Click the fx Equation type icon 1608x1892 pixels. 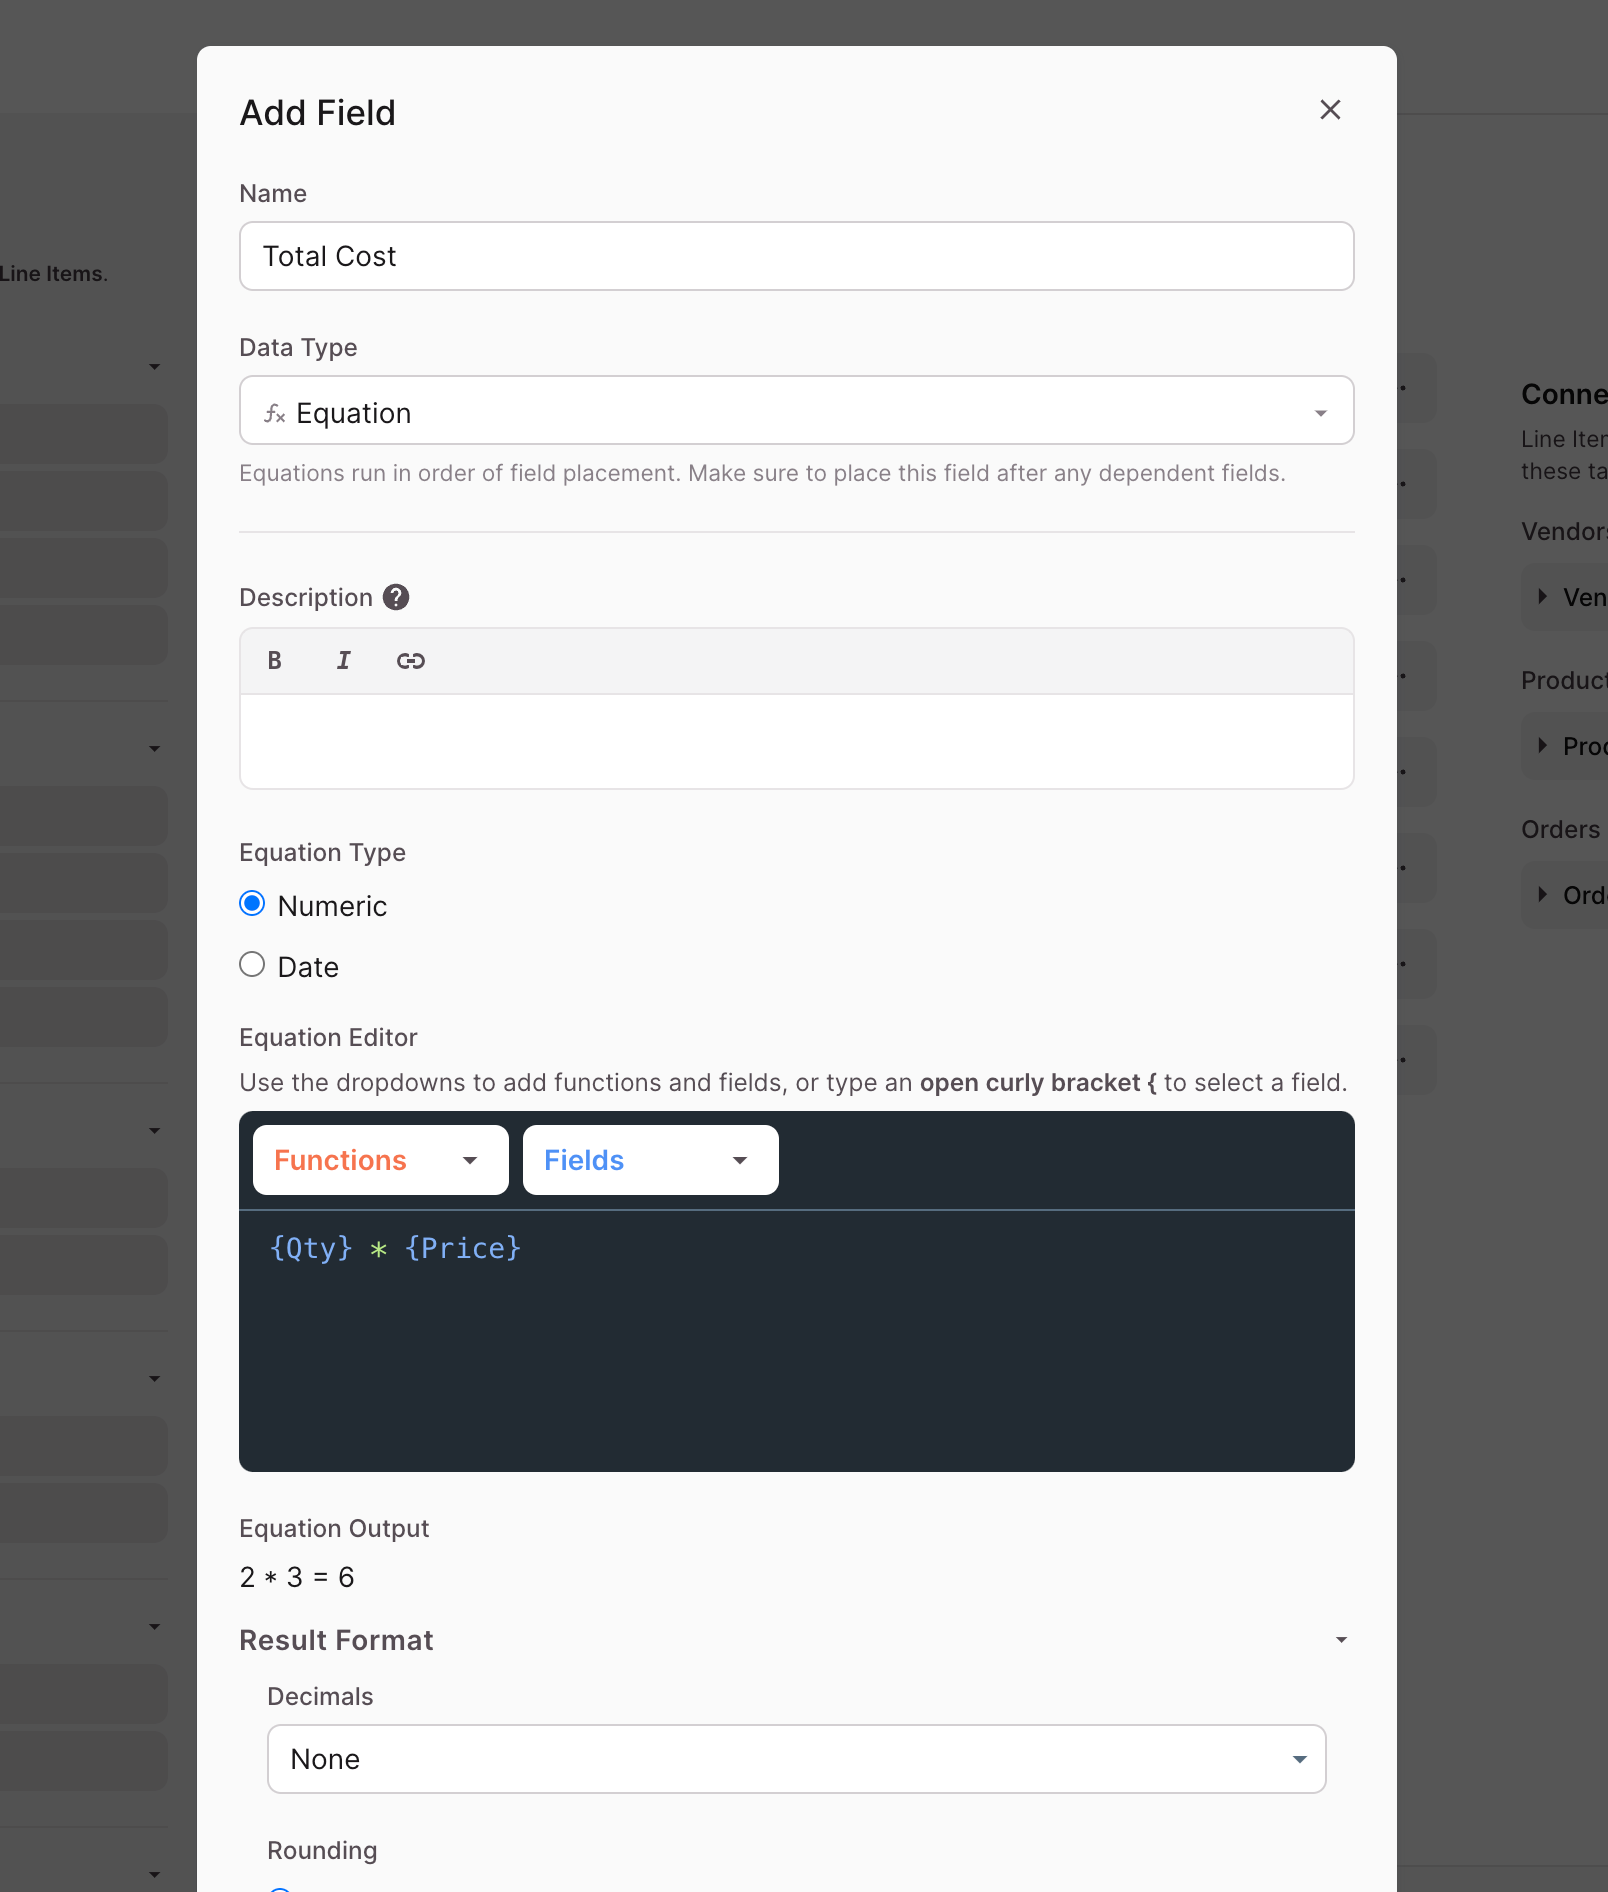(275, 413)
